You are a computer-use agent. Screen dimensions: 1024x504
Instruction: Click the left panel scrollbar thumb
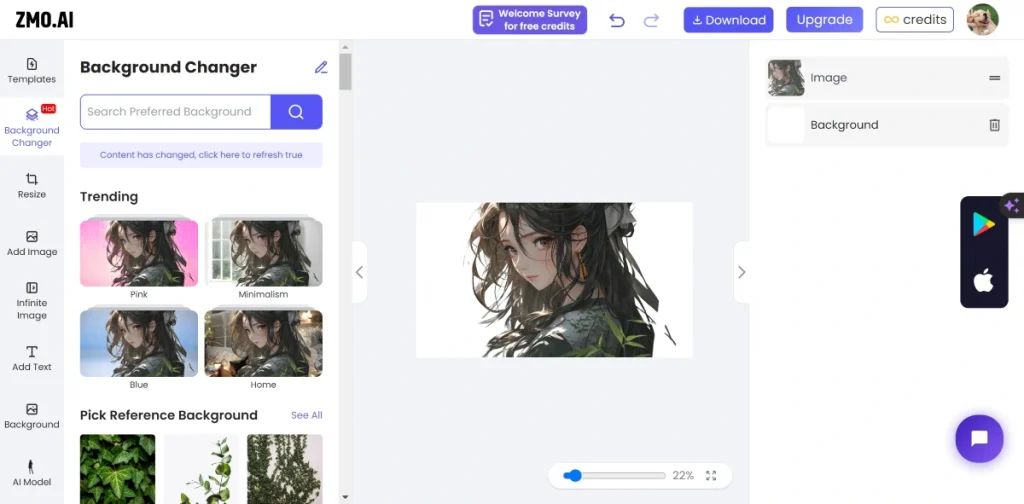[x=345, y=71]
